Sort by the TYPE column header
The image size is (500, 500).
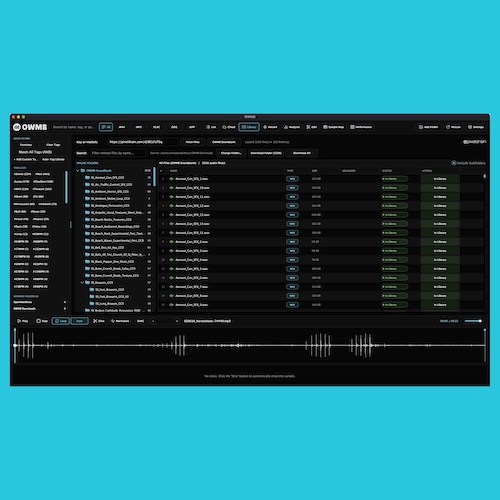pos(290,171)
